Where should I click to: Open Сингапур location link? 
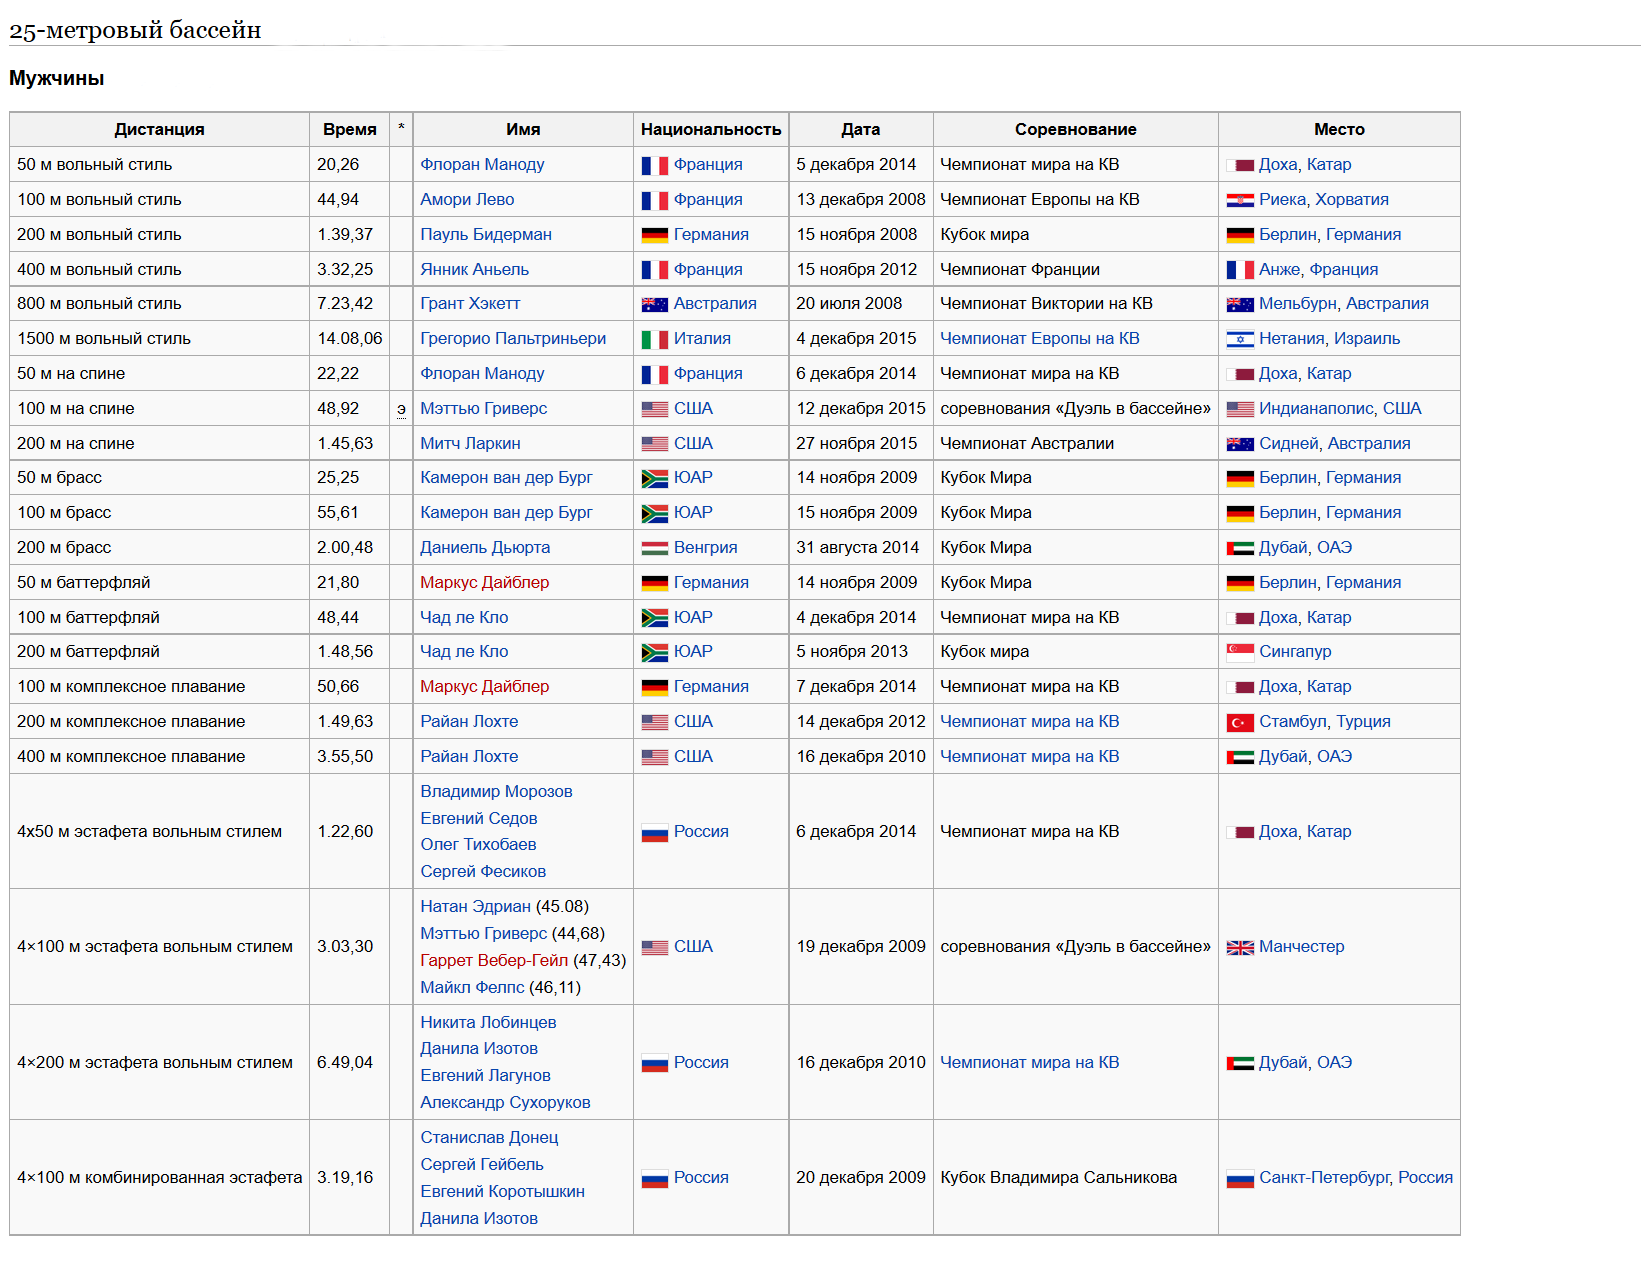coord(1295,652)
